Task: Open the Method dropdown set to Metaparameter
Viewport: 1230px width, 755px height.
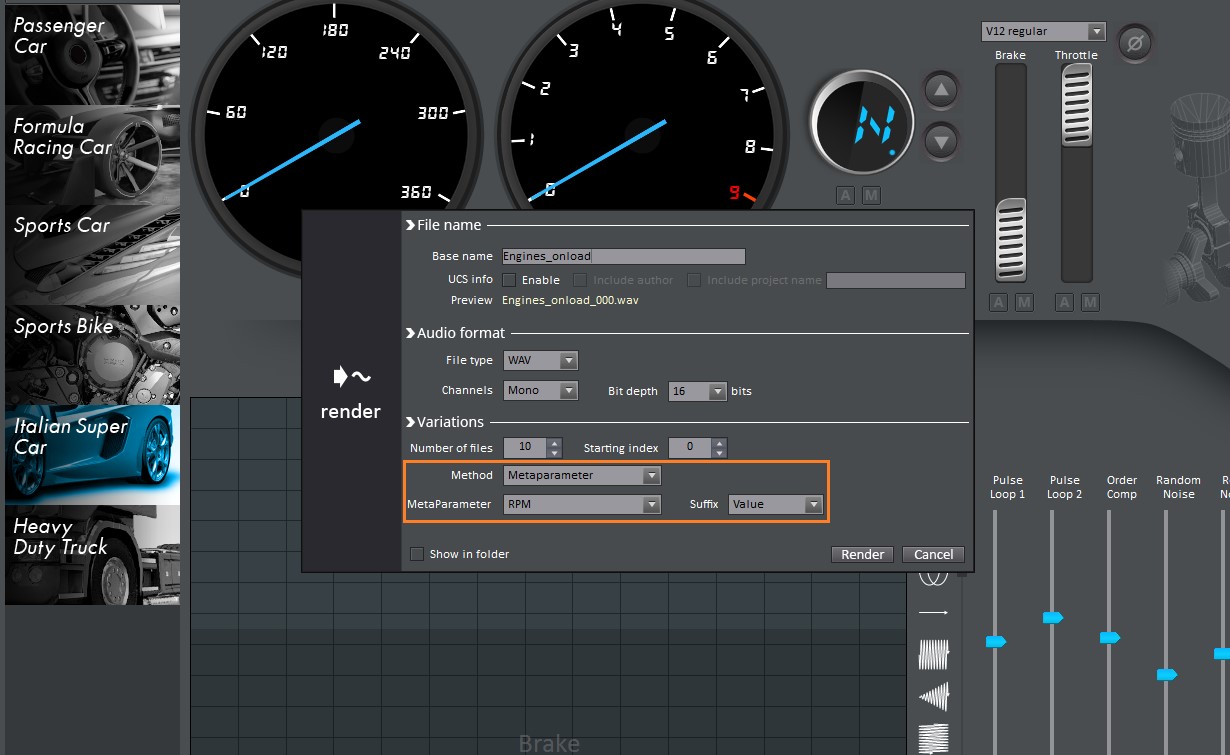Action: tap(581, 475)
